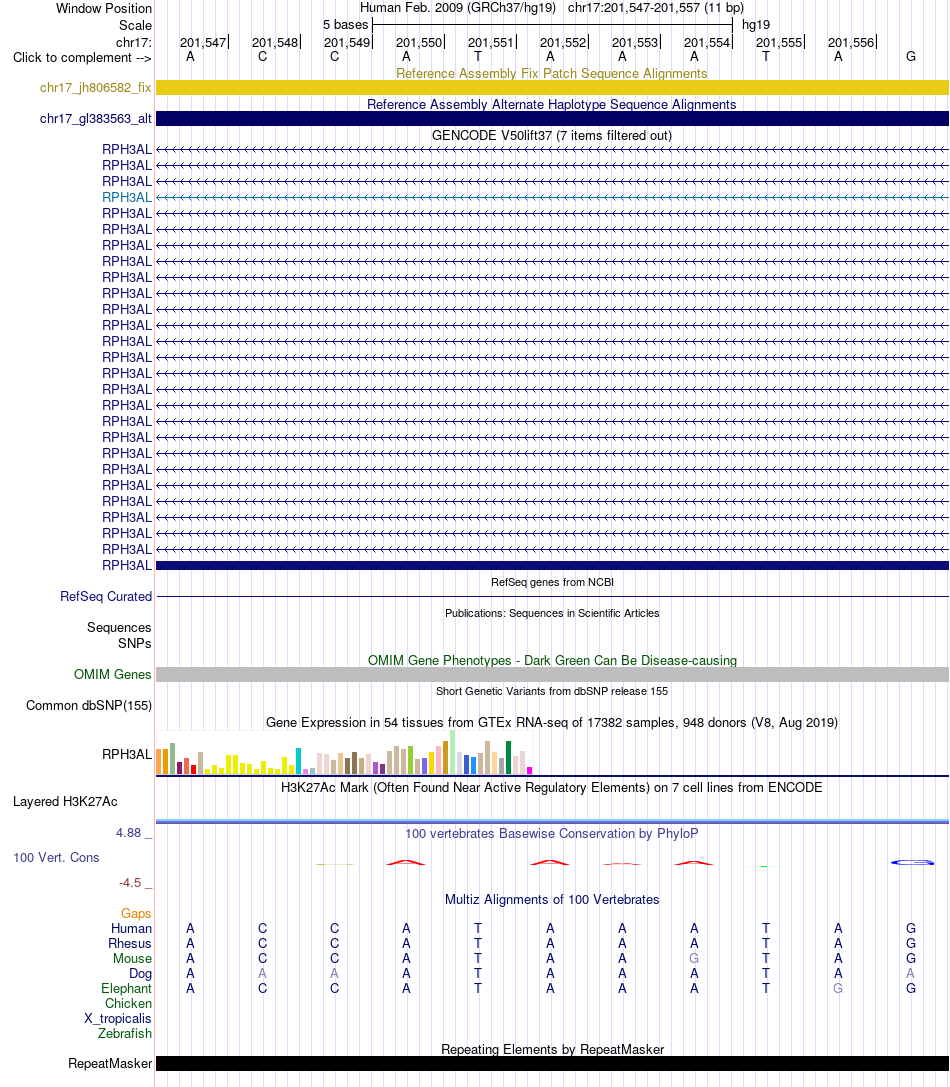
Task: Click the 'SNPs' track label
Action: coord(135,643)
